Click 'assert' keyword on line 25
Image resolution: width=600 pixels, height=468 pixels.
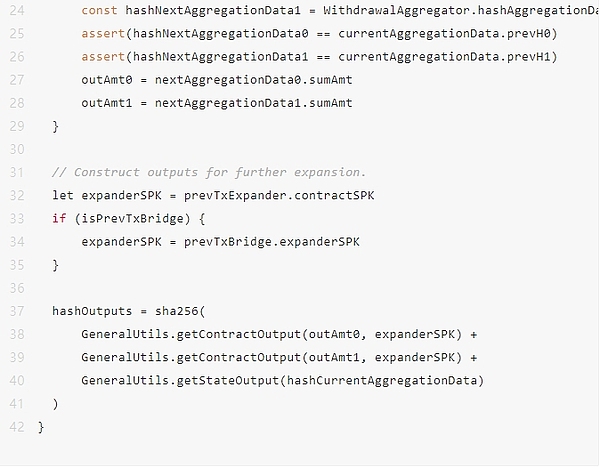pos(103,33)
